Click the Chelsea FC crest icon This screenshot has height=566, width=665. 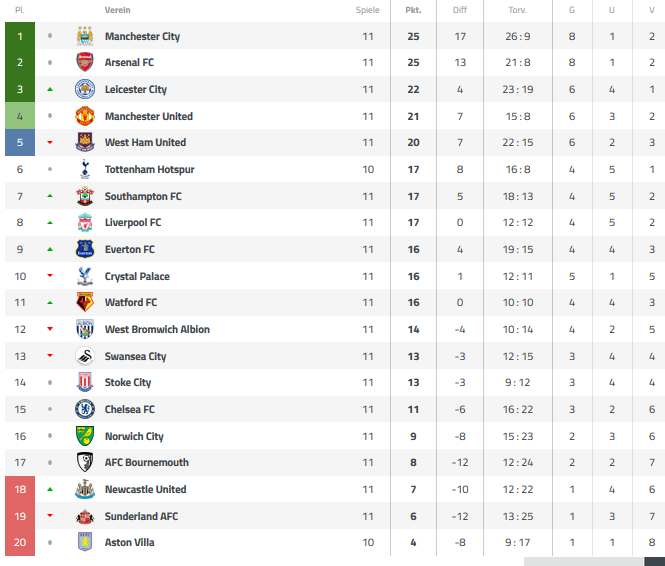click(x=85, y=409)
